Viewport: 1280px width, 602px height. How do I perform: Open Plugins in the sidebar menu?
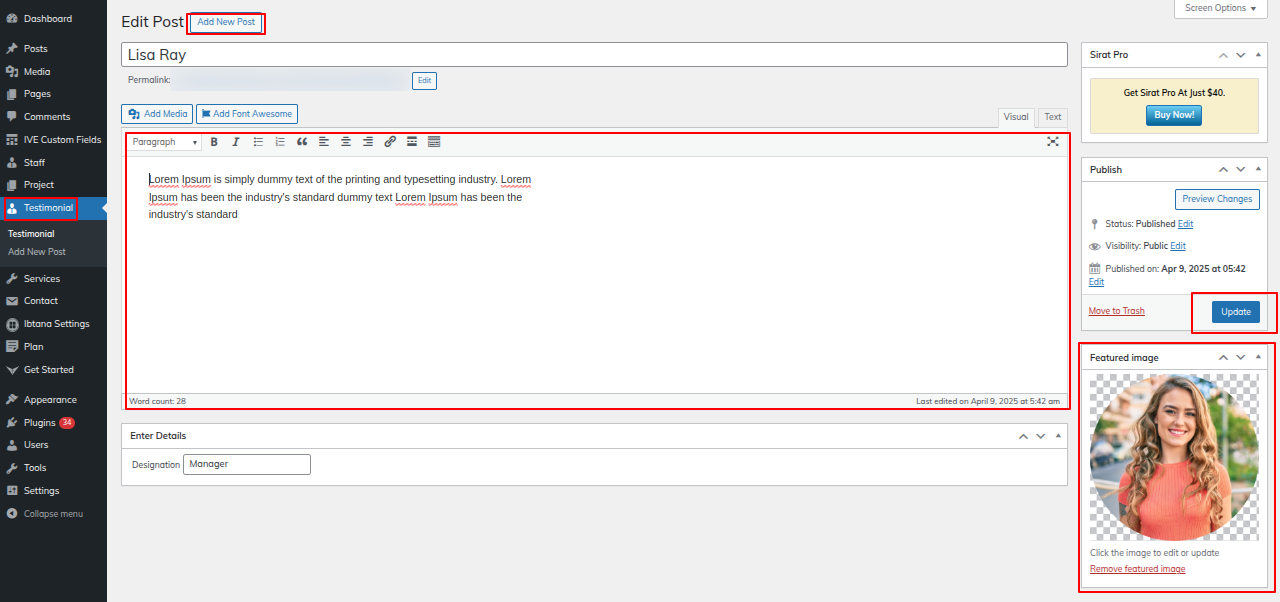40,423
